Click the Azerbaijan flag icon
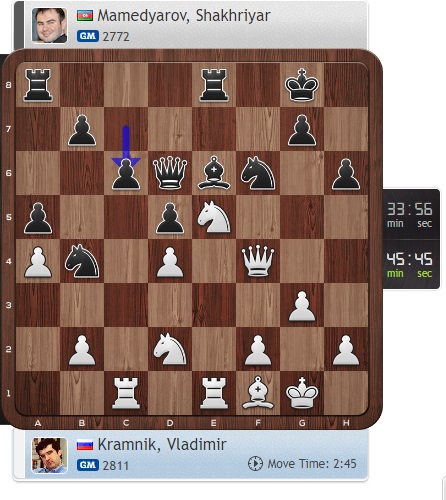The width and height of the screenshot is (446, 500). tap(85, 16)
